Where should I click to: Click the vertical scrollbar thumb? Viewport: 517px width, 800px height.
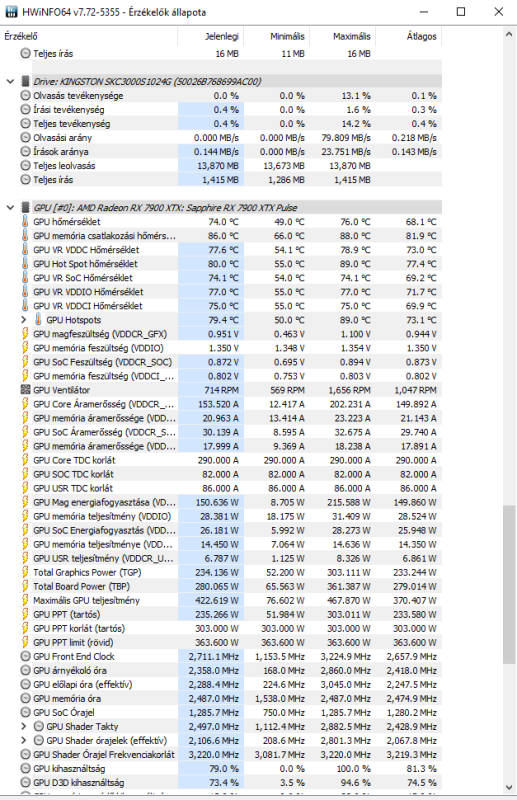(508, 584)
